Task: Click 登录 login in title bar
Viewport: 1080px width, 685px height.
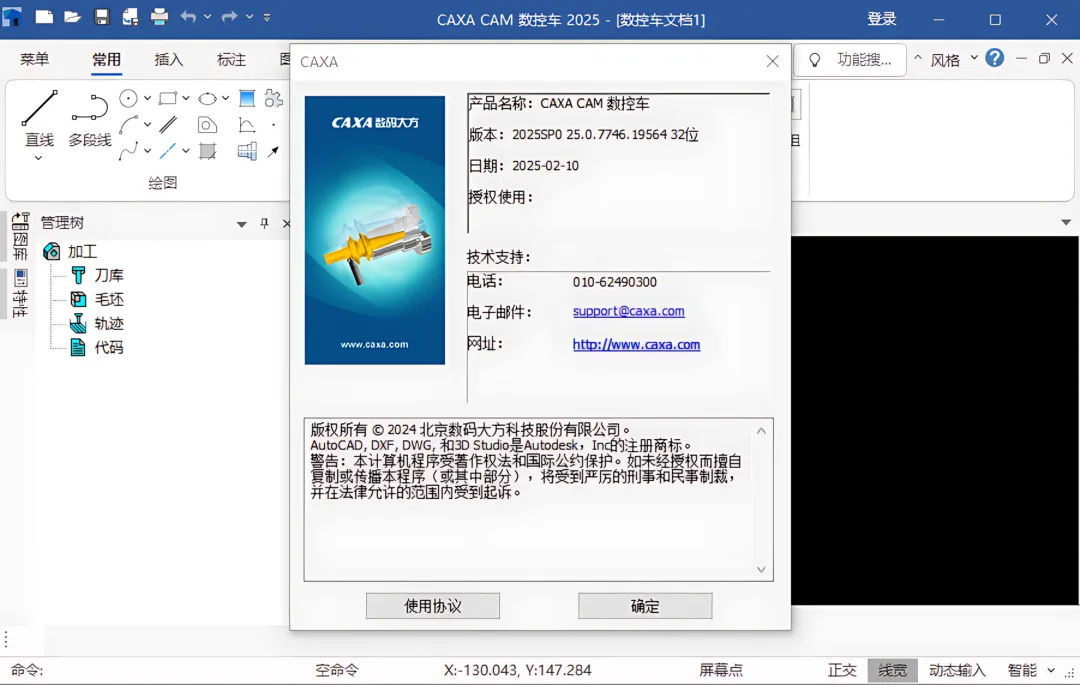Action: pos(882,19)
